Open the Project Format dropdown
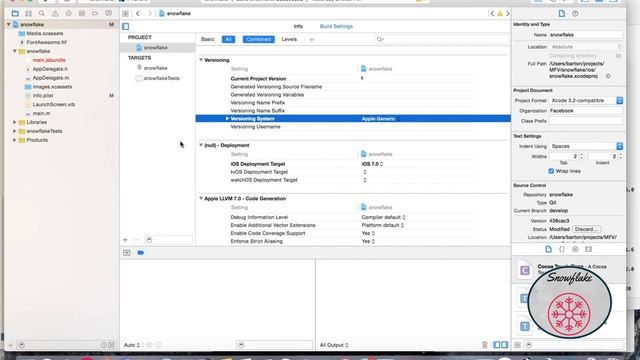This screenshot has width=640, height=360. [x=586, y=100]
